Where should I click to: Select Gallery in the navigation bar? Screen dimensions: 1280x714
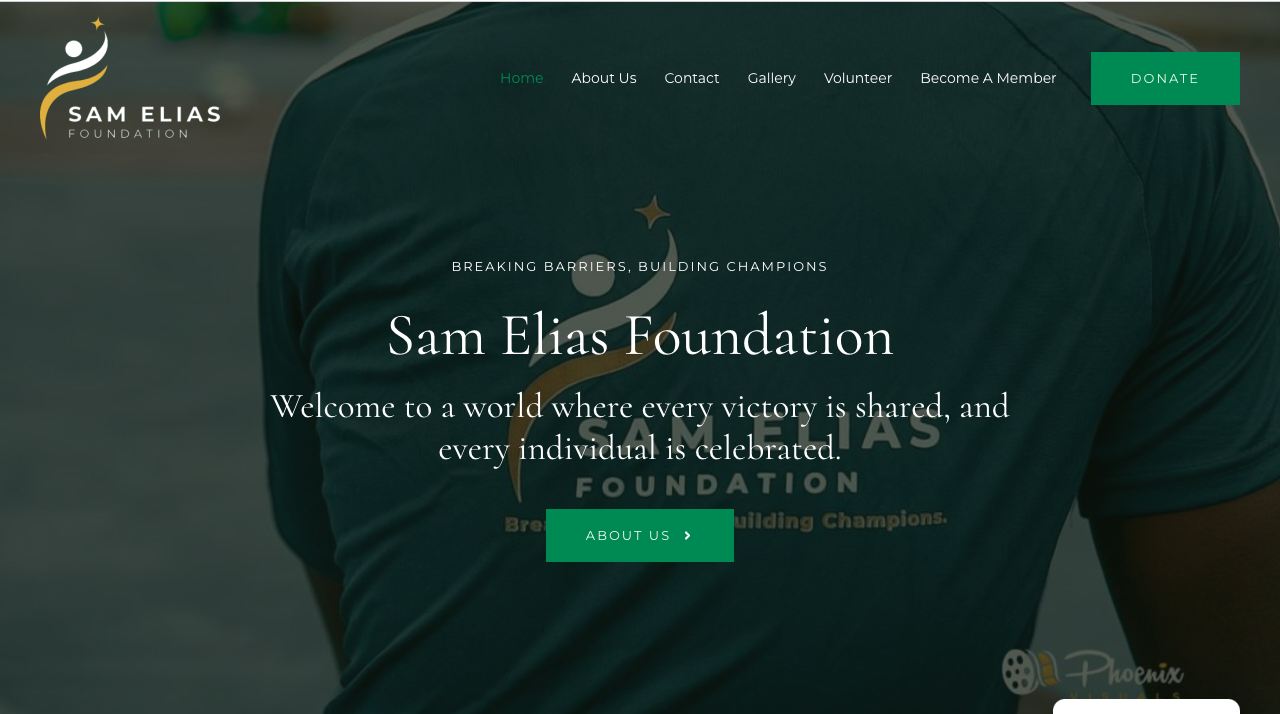coord(772,78)
